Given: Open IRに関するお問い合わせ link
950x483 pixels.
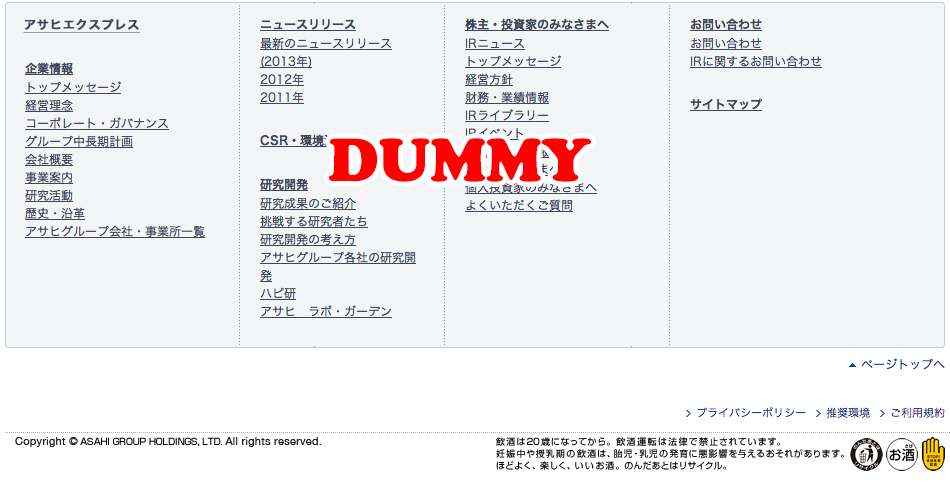Looking at the screenshot, I should [x=756, y=62].
